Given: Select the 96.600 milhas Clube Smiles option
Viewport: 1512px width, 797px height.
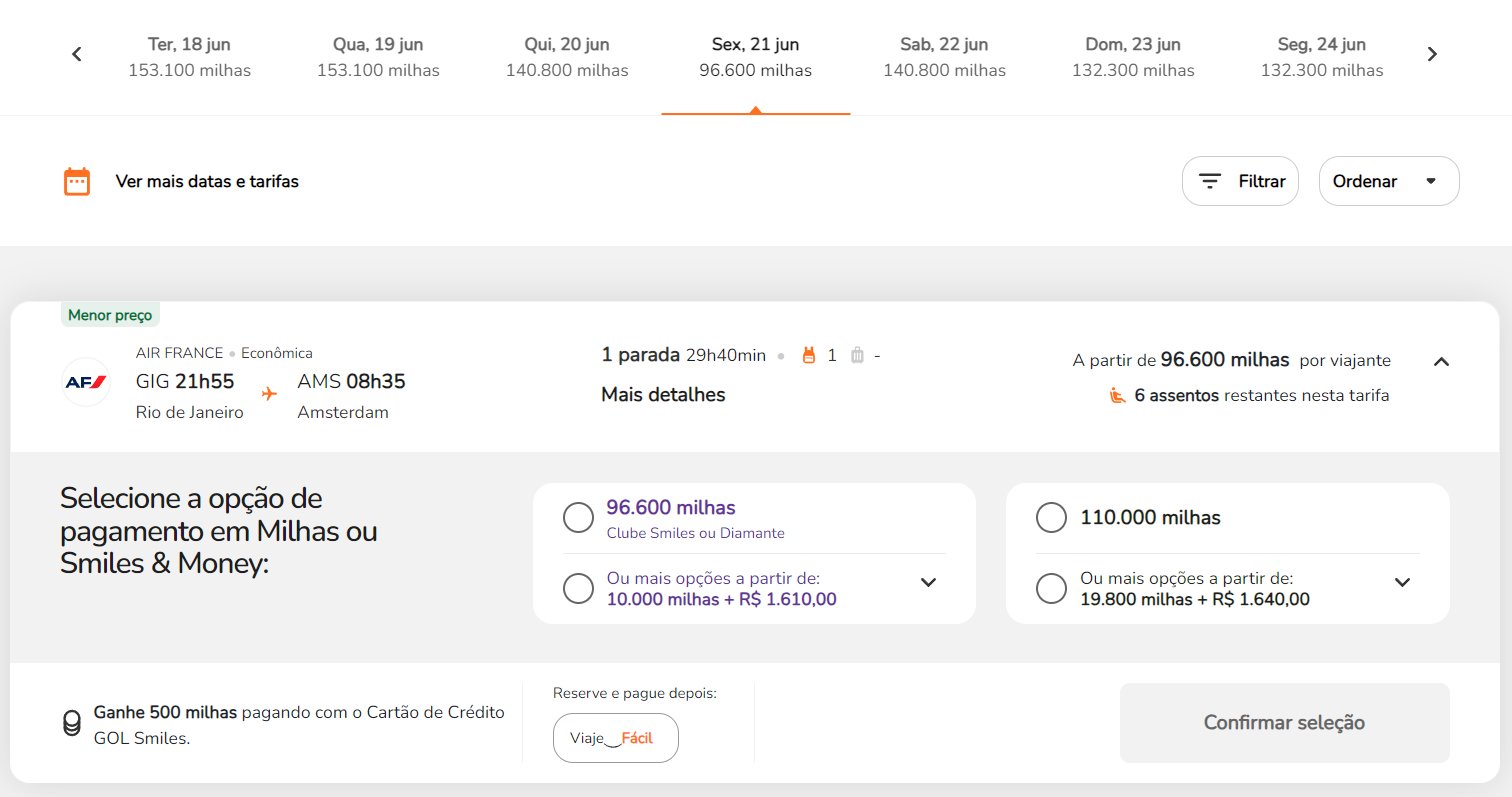Looking at the screenshot, I should click(x=578, y=518).
